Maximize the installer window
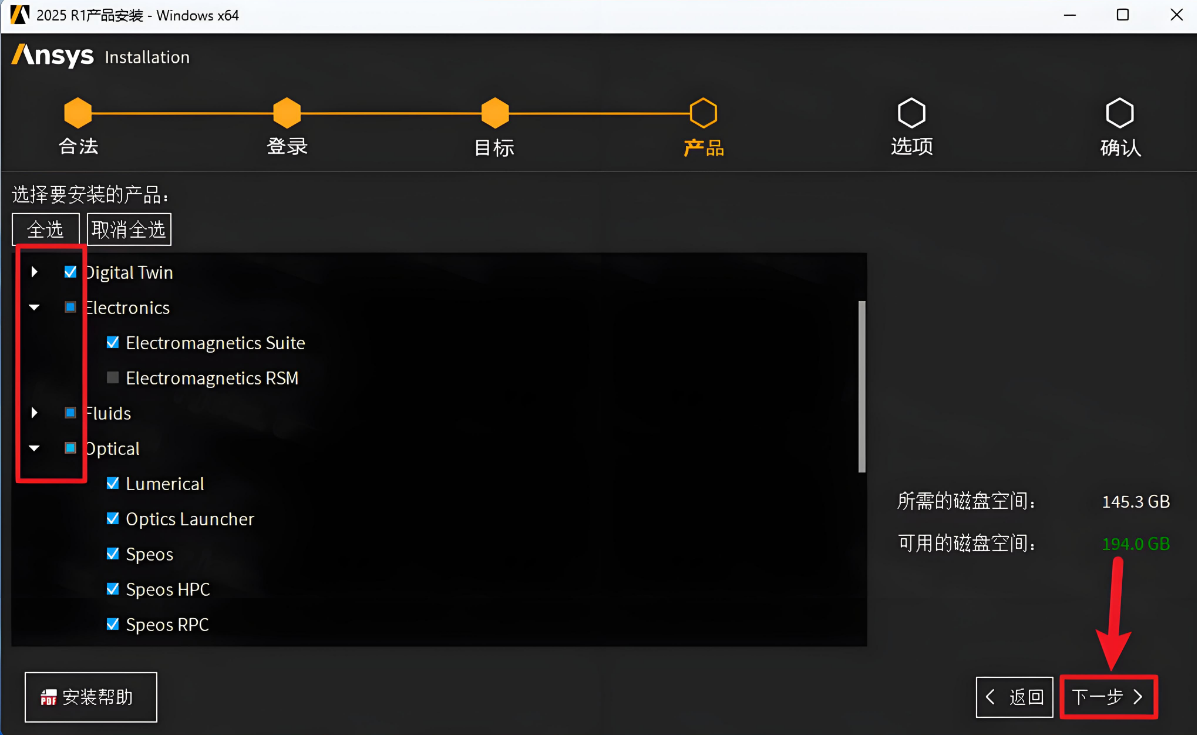Image resolution: width=1197 pixels, height=735 pixels. click(x=1122, y=15)
